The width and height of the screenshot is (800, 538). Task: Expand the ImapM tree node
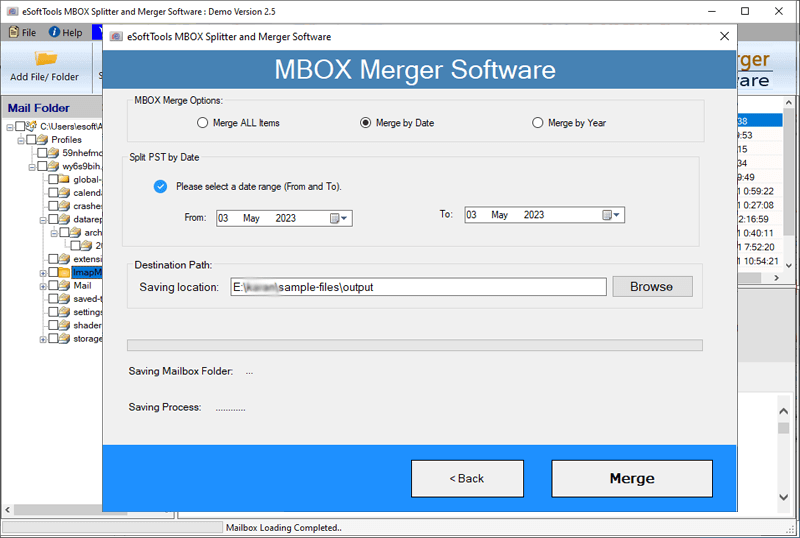click(x=43, y=273)
